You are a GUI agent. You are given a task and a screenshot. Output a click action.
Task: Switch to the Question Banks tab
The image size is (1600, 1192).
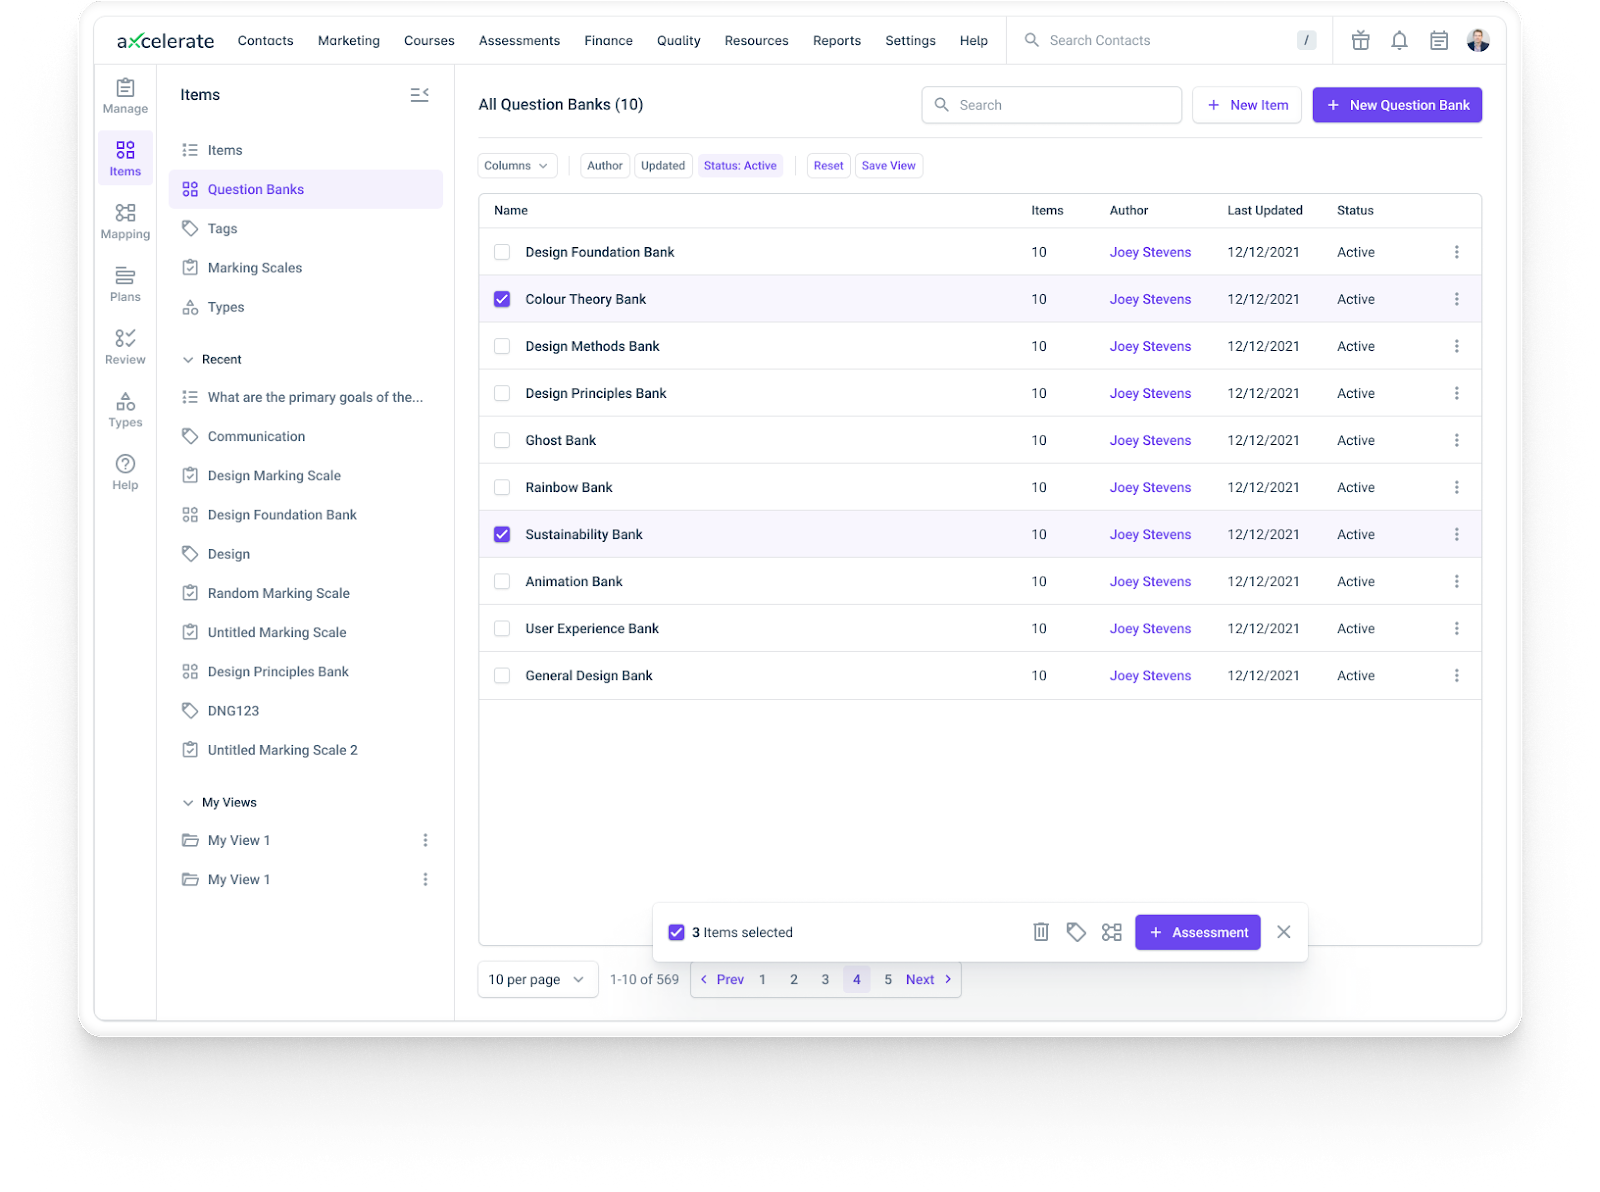[255, 189]
